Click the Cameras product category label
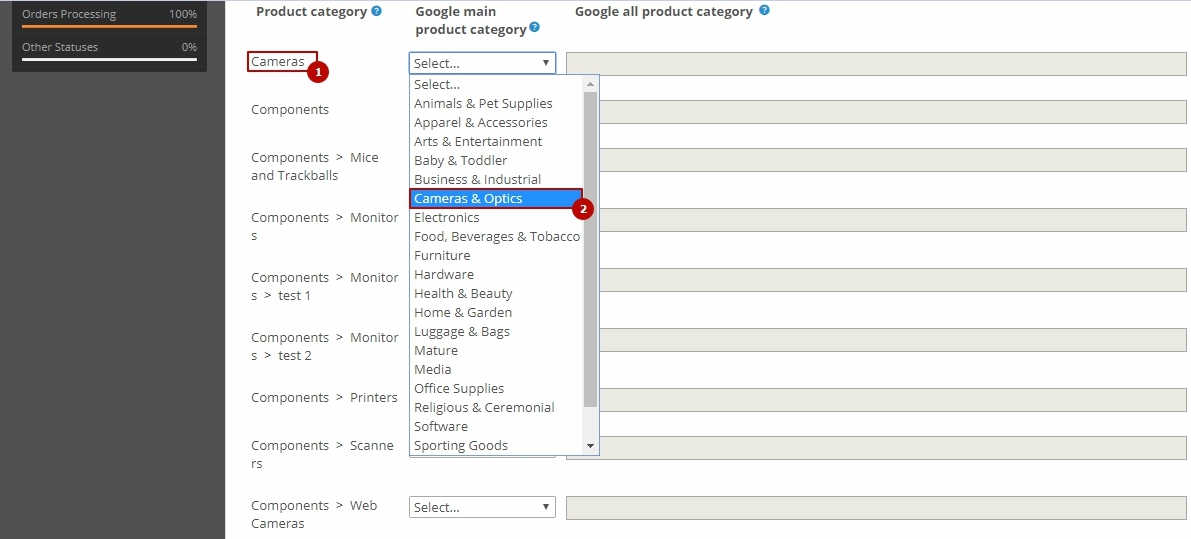Image resolution: width=1191 pixels, height=539 pixels. (x=278, y=62)
